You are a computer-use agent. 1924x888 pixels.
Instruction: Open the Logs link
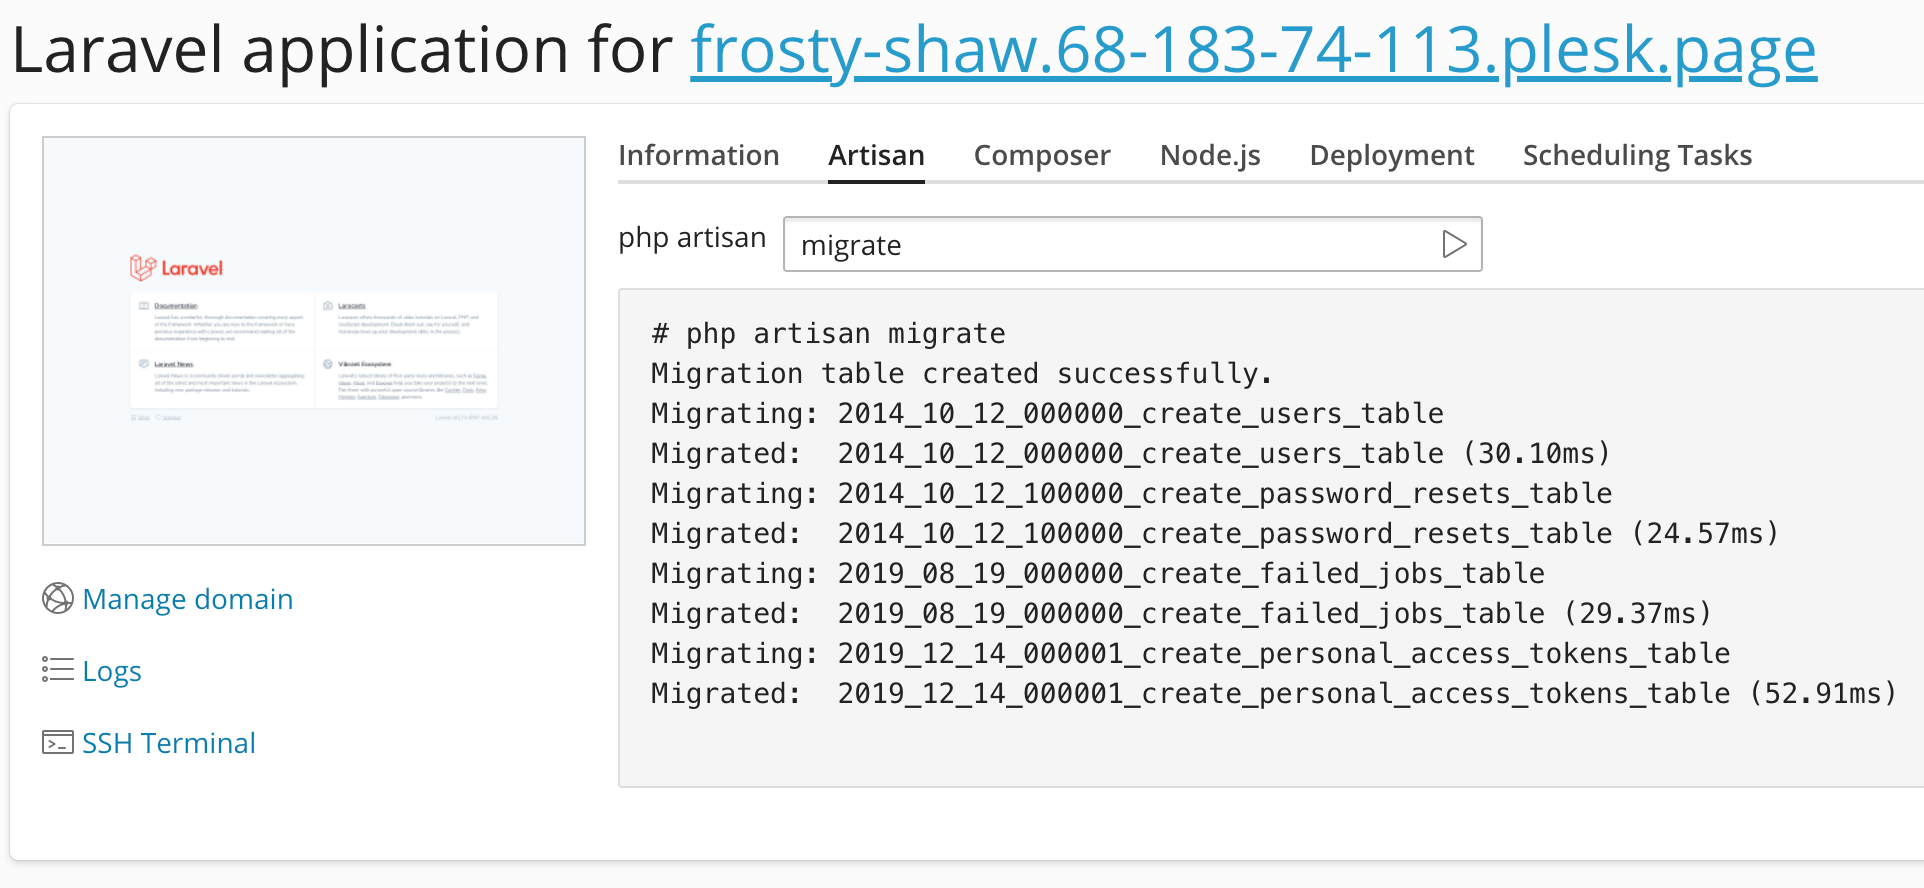click(112, 671)
